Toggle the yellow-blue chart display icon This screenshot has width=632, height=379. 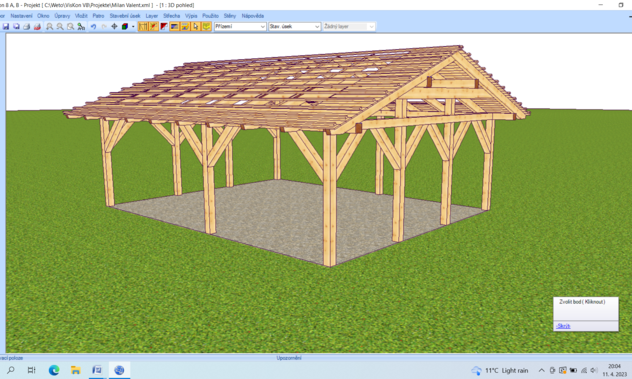click(x=185, y=27)
